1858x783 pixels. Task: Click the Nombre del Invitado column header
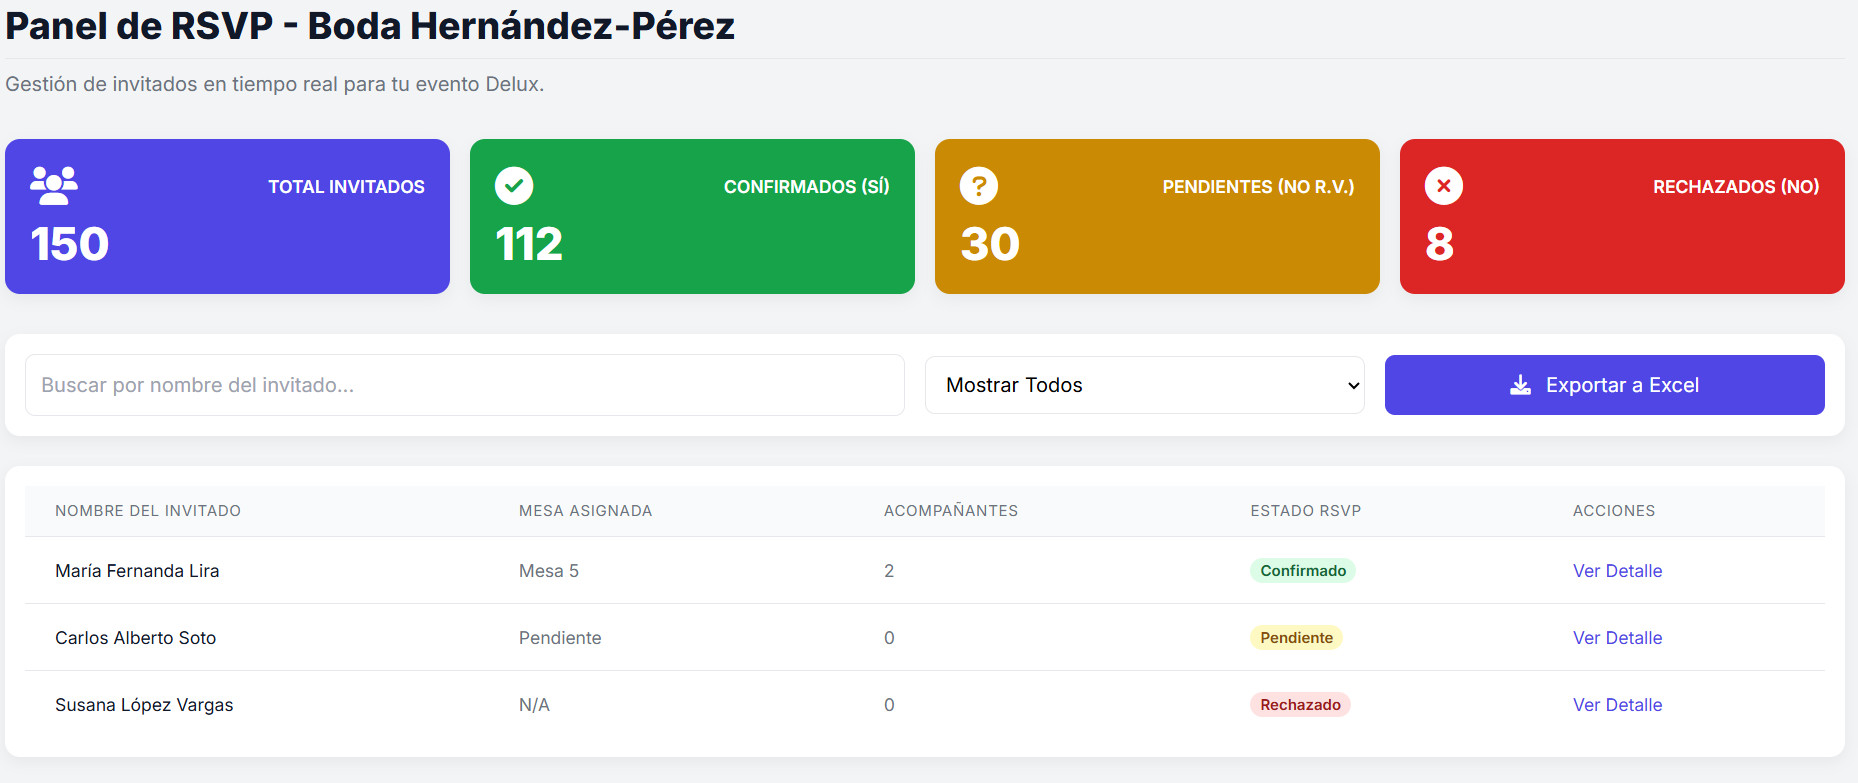148,511
